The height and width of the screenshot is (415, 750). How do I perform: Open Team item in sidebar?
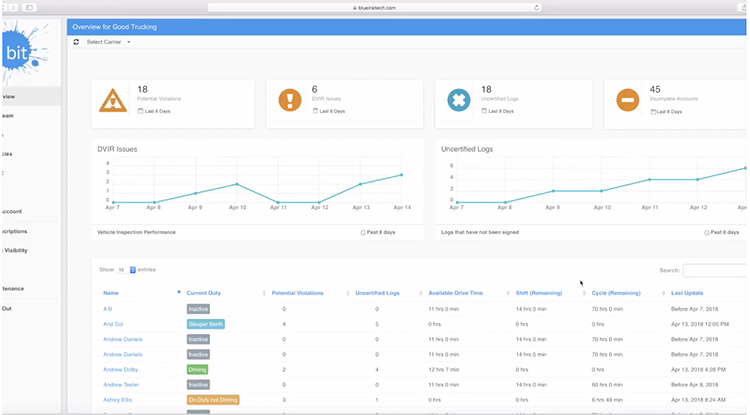coord(8,116)
